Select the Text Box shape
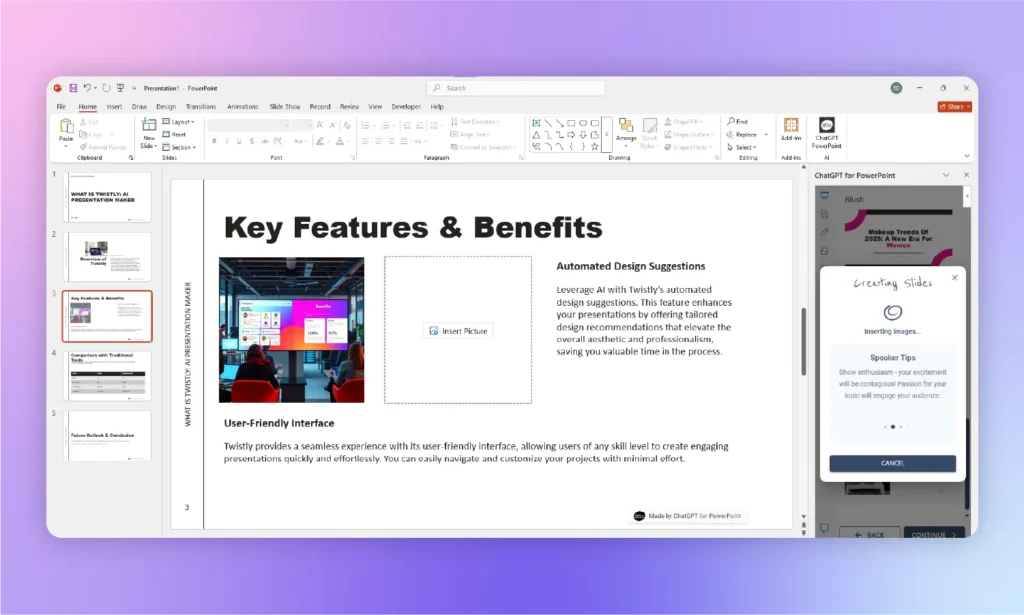 click(536, 123)
